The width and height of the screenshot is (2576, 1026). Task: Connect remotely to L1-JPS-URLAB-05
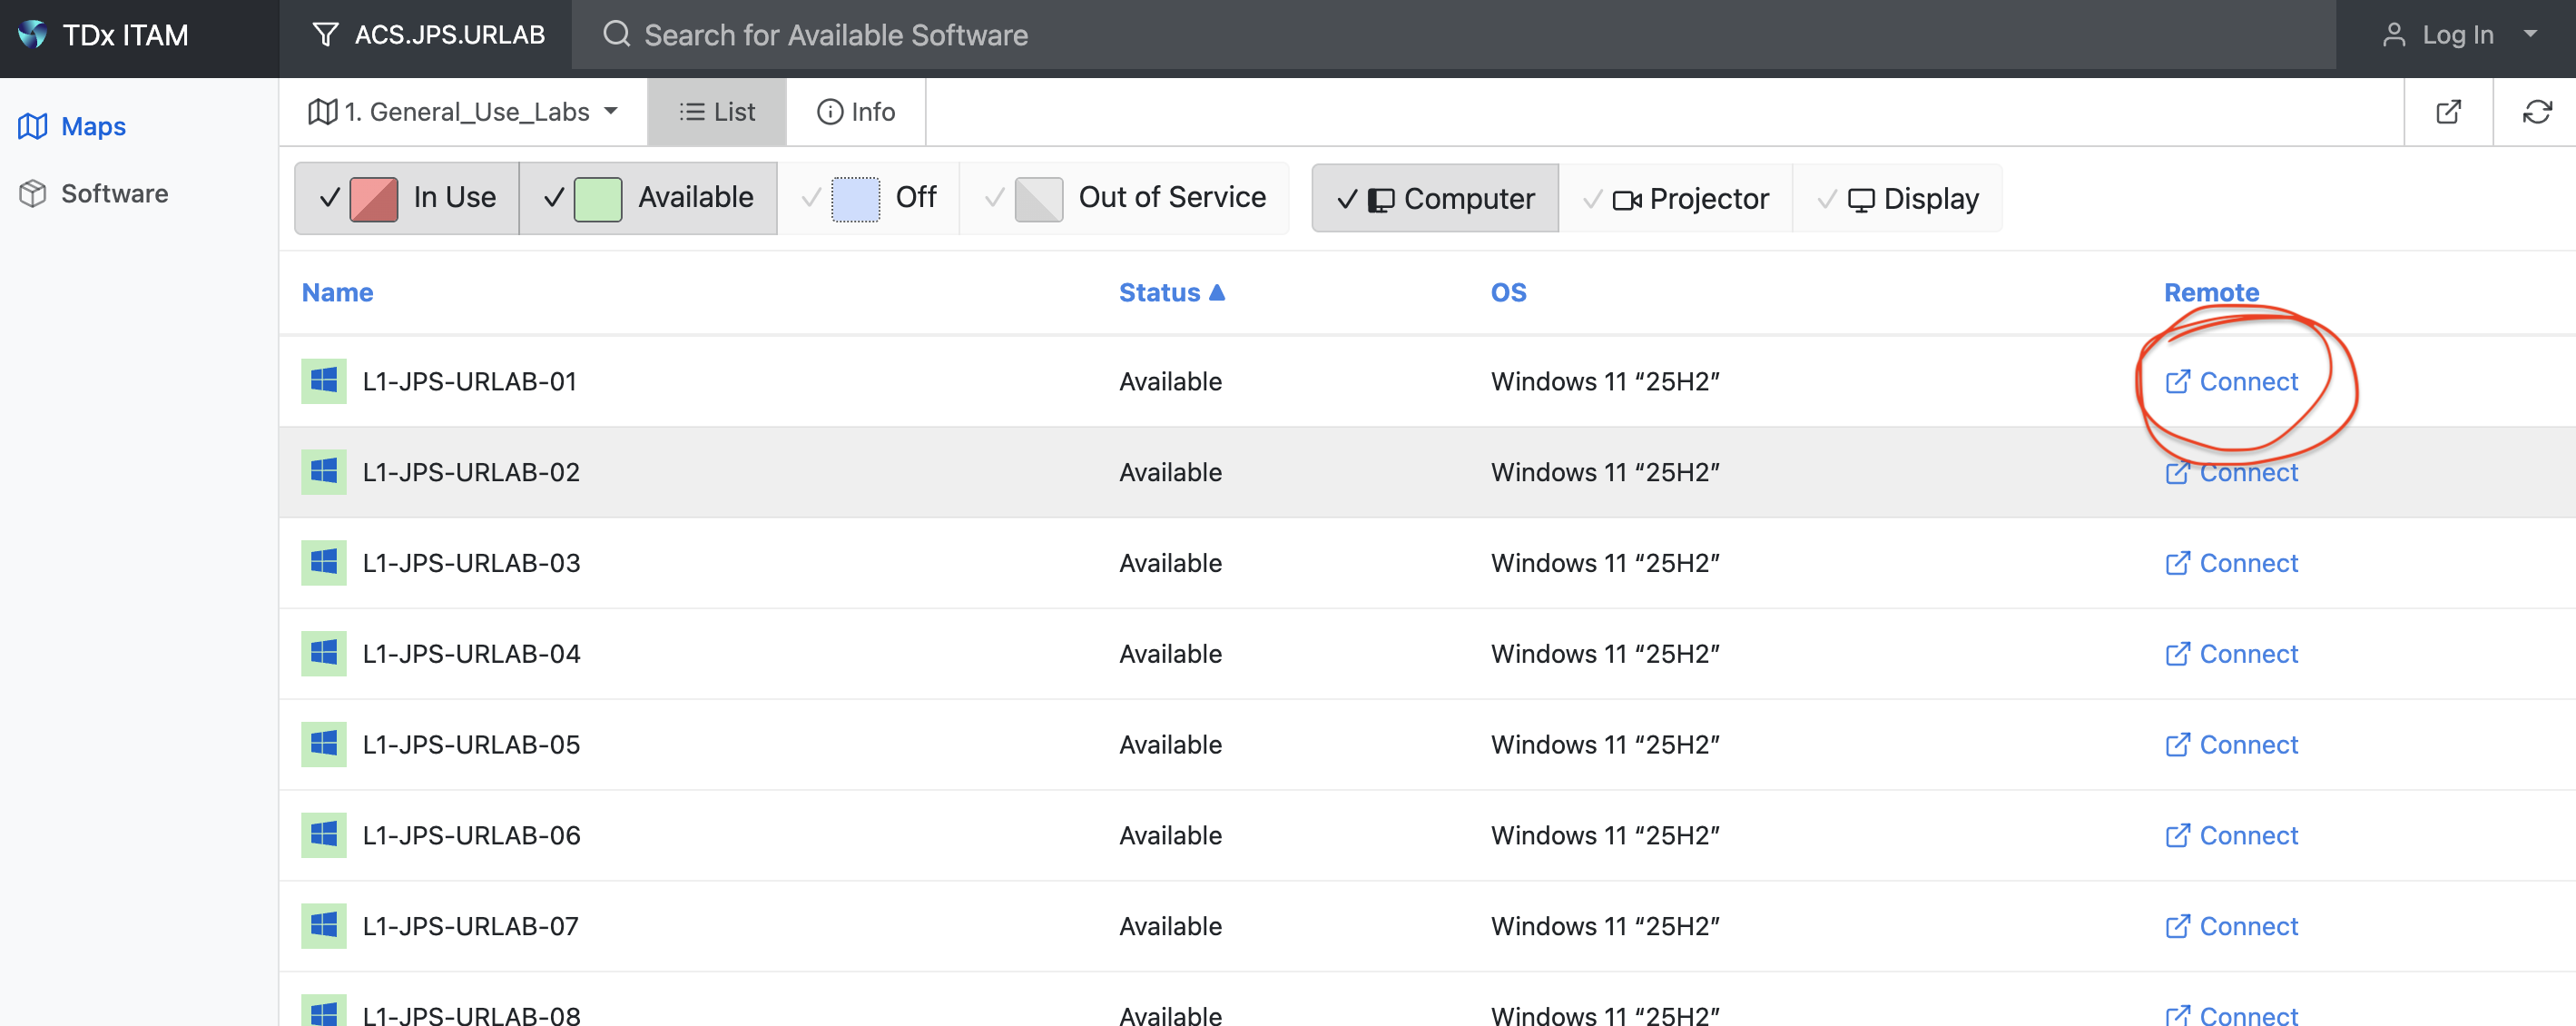2231,745
